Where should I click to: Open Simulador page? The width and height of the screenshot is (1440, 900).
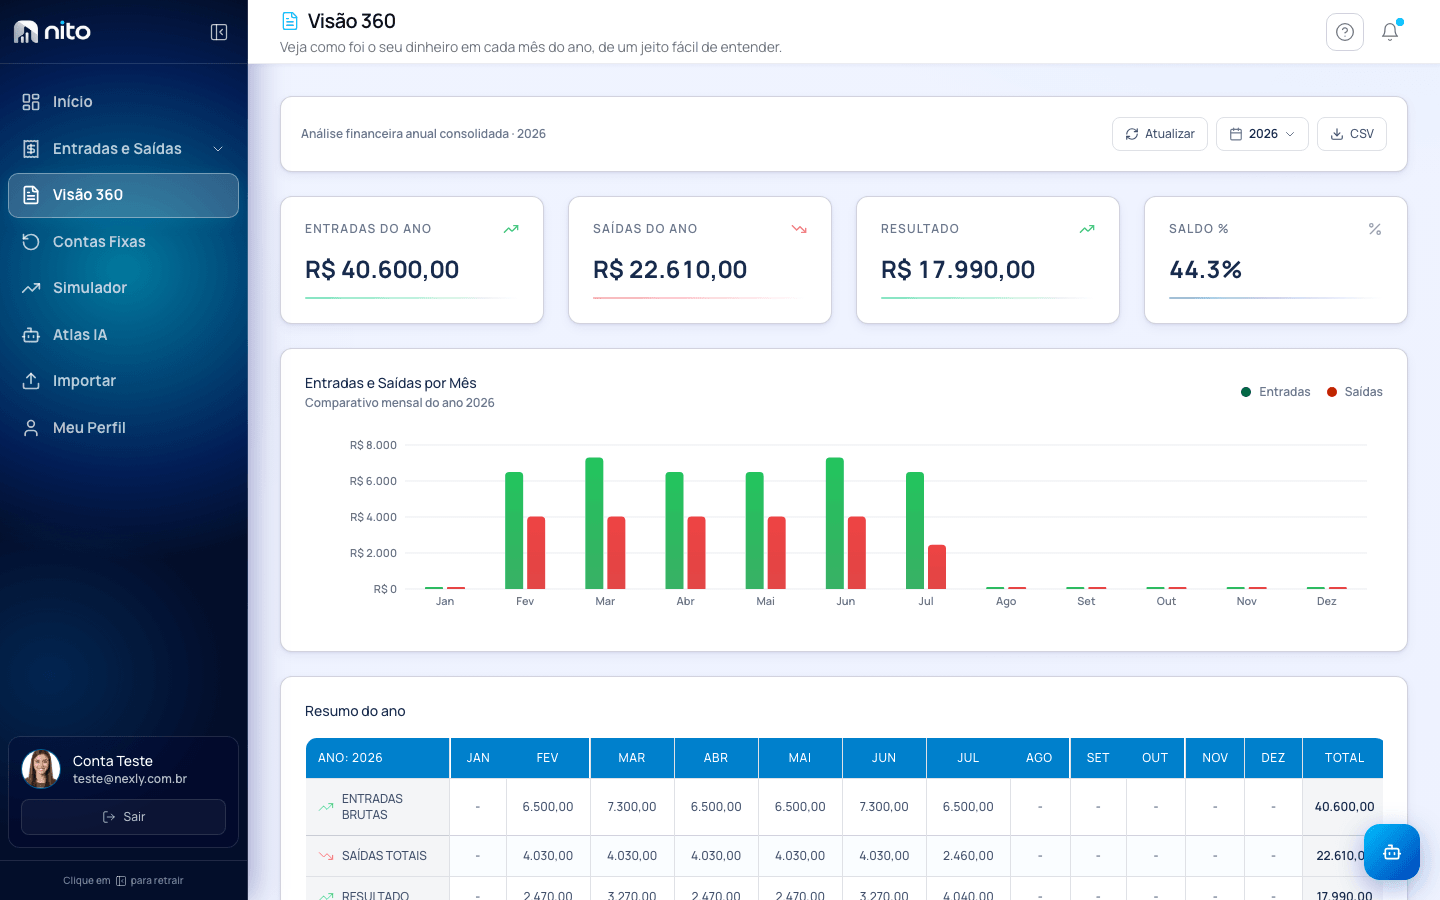pyautogui.click(x=123, y=288)
